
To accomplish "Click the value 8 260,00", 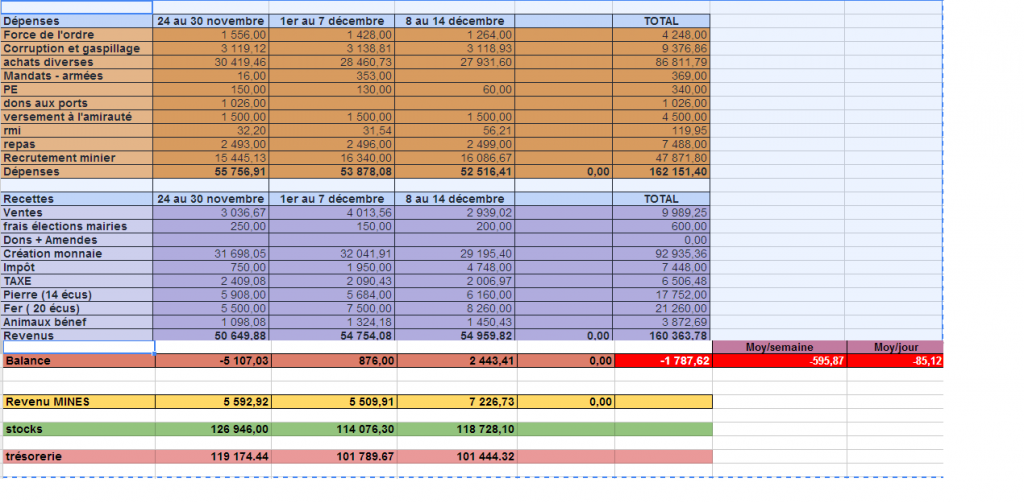I will click(455, 308).
